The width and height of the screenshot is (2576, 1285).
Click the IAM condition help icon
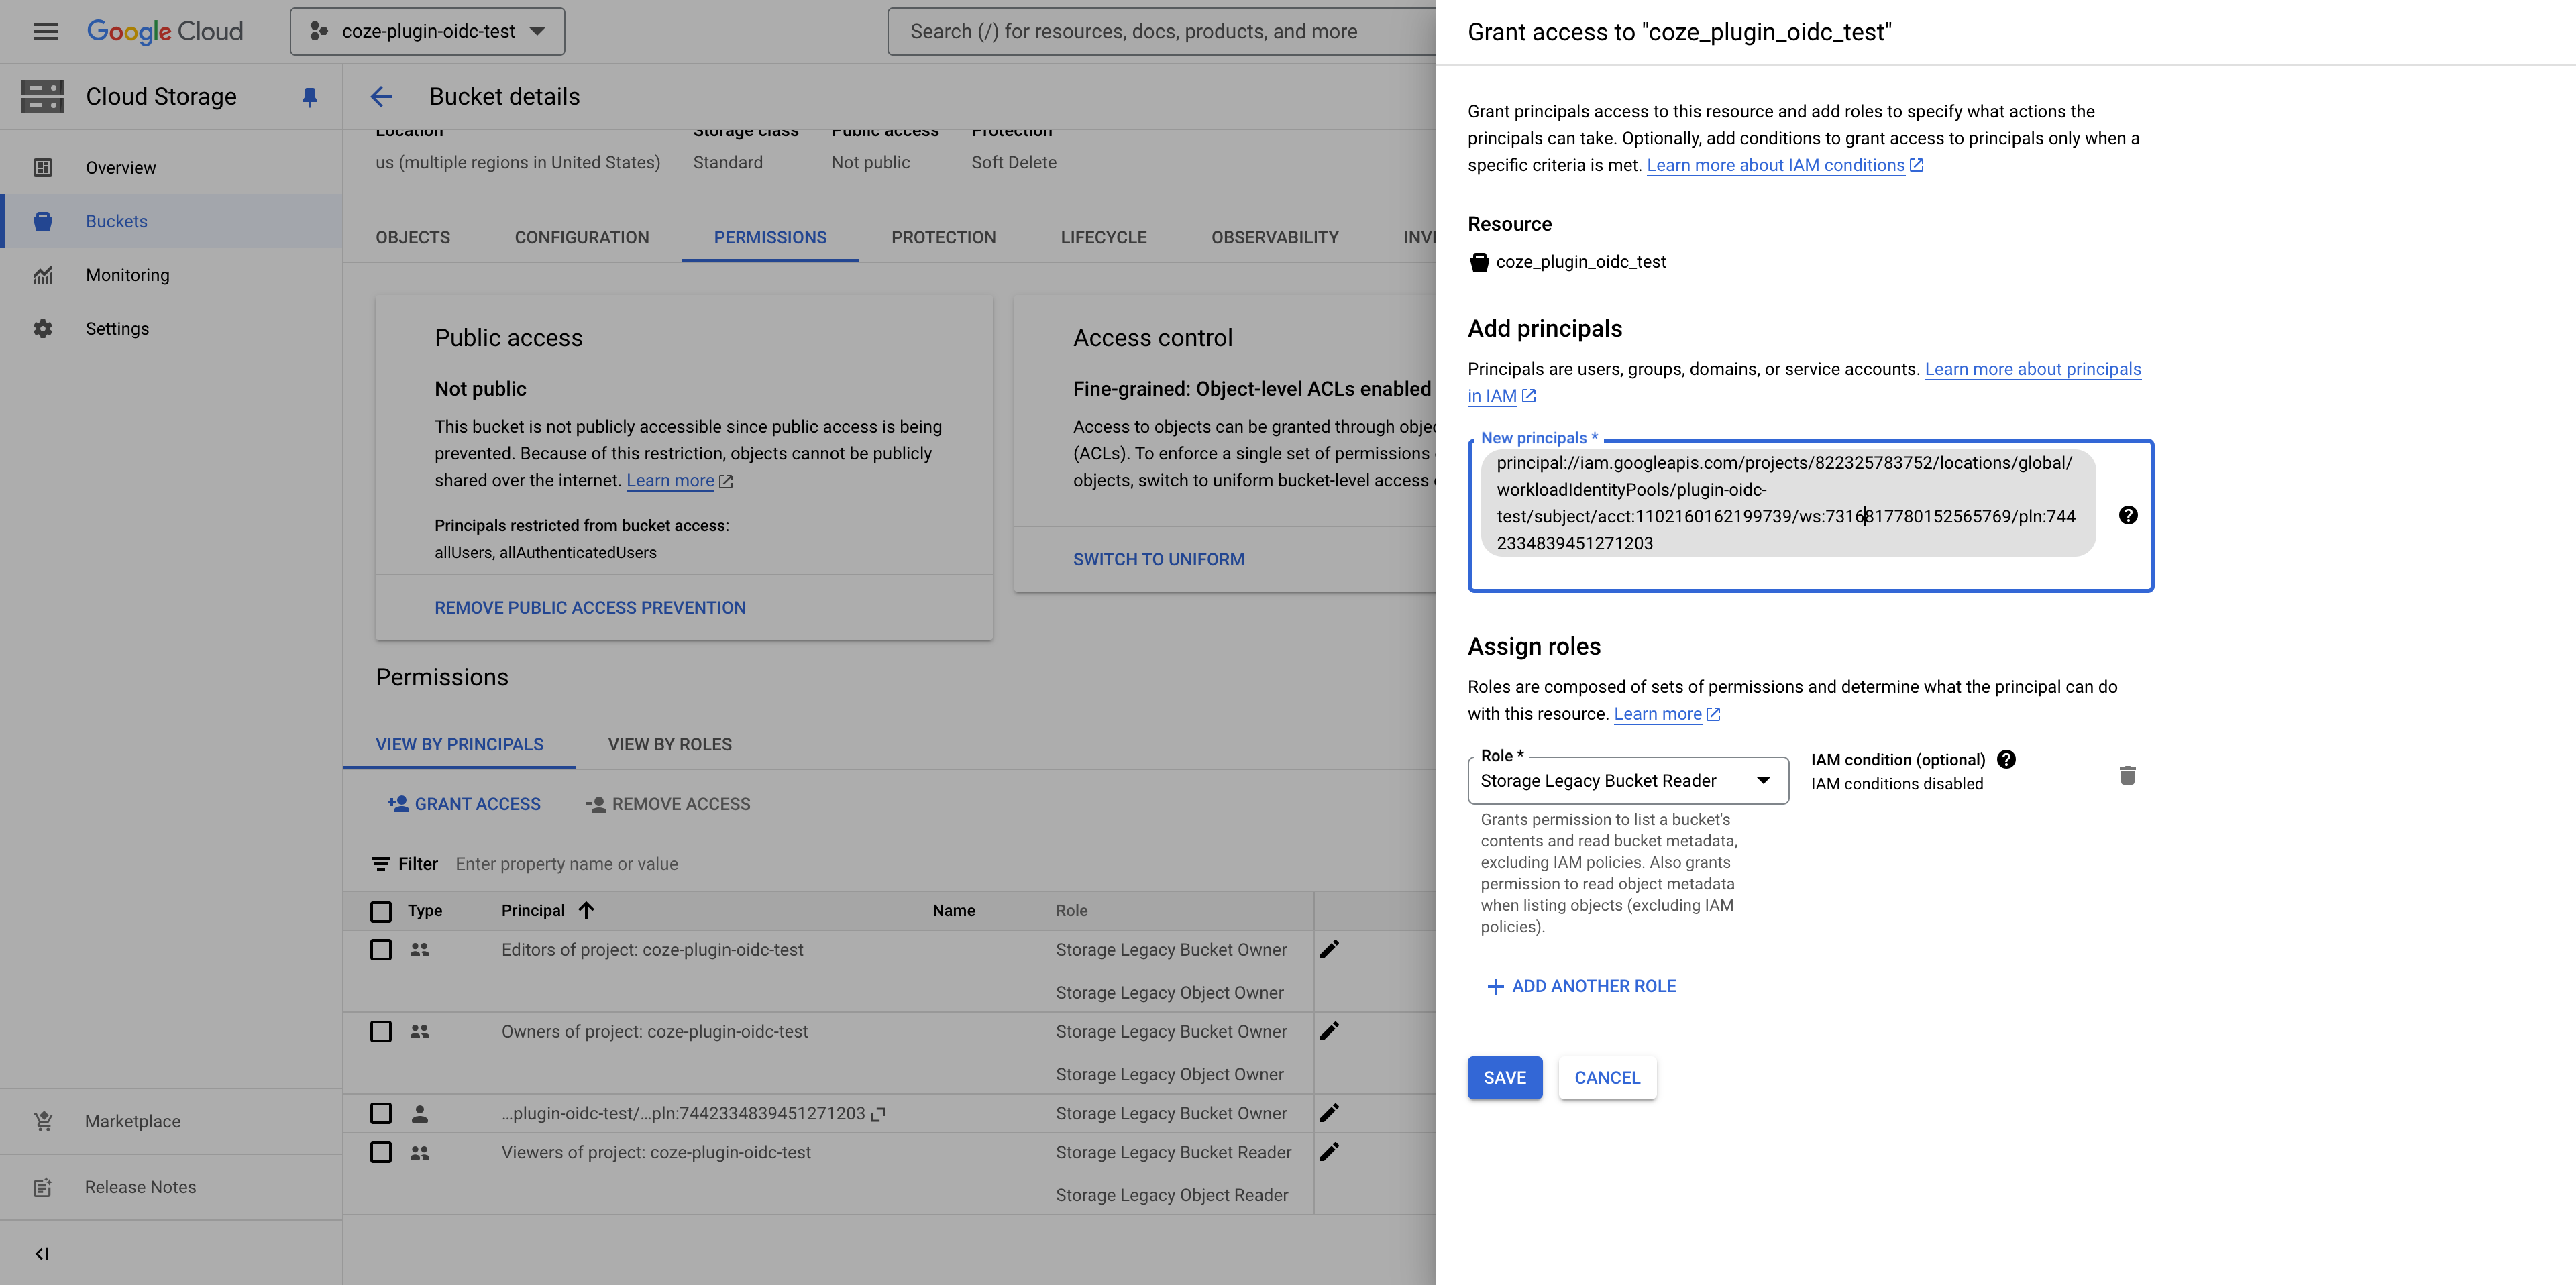2006,759
